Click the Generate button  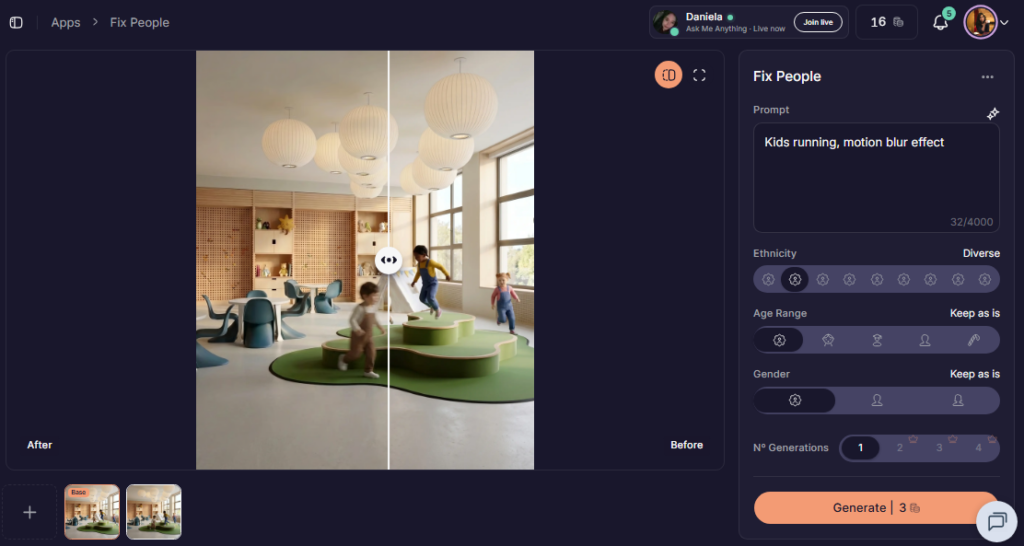click(876, 507)
